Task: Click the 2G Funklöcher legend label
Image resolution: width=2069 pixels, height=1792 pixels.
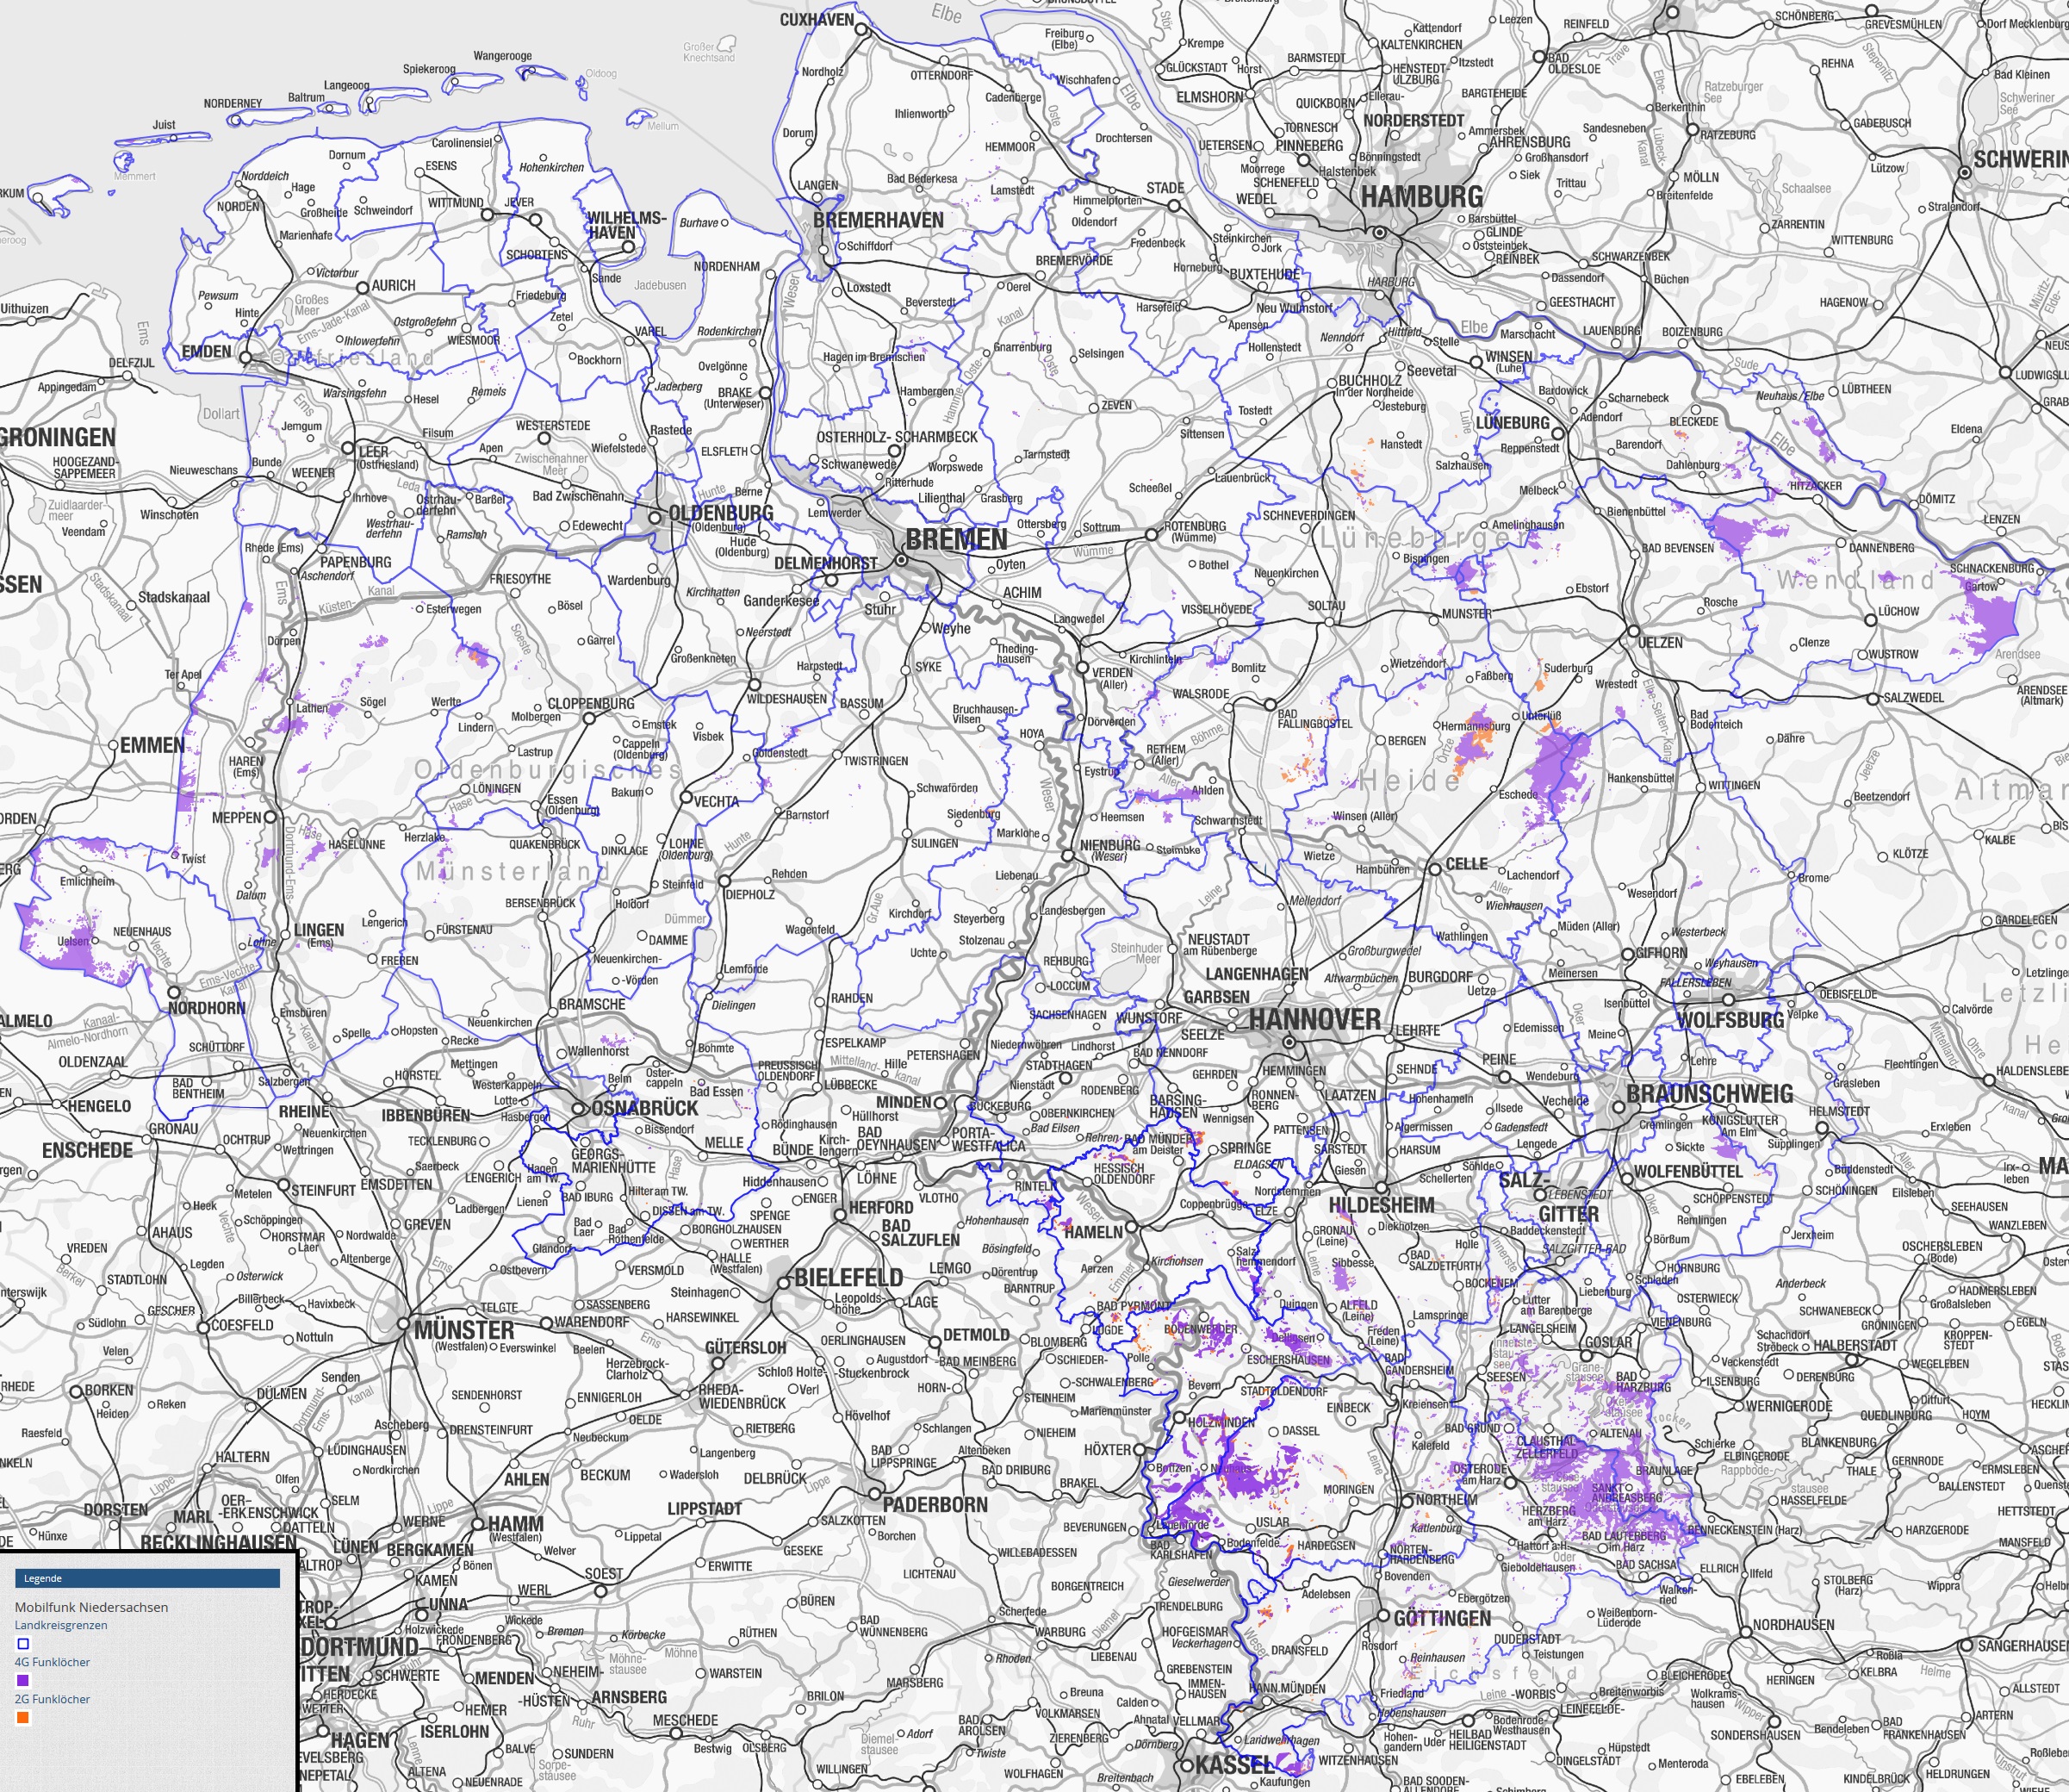Action: pyautogui.click(x=52, y=1699)
